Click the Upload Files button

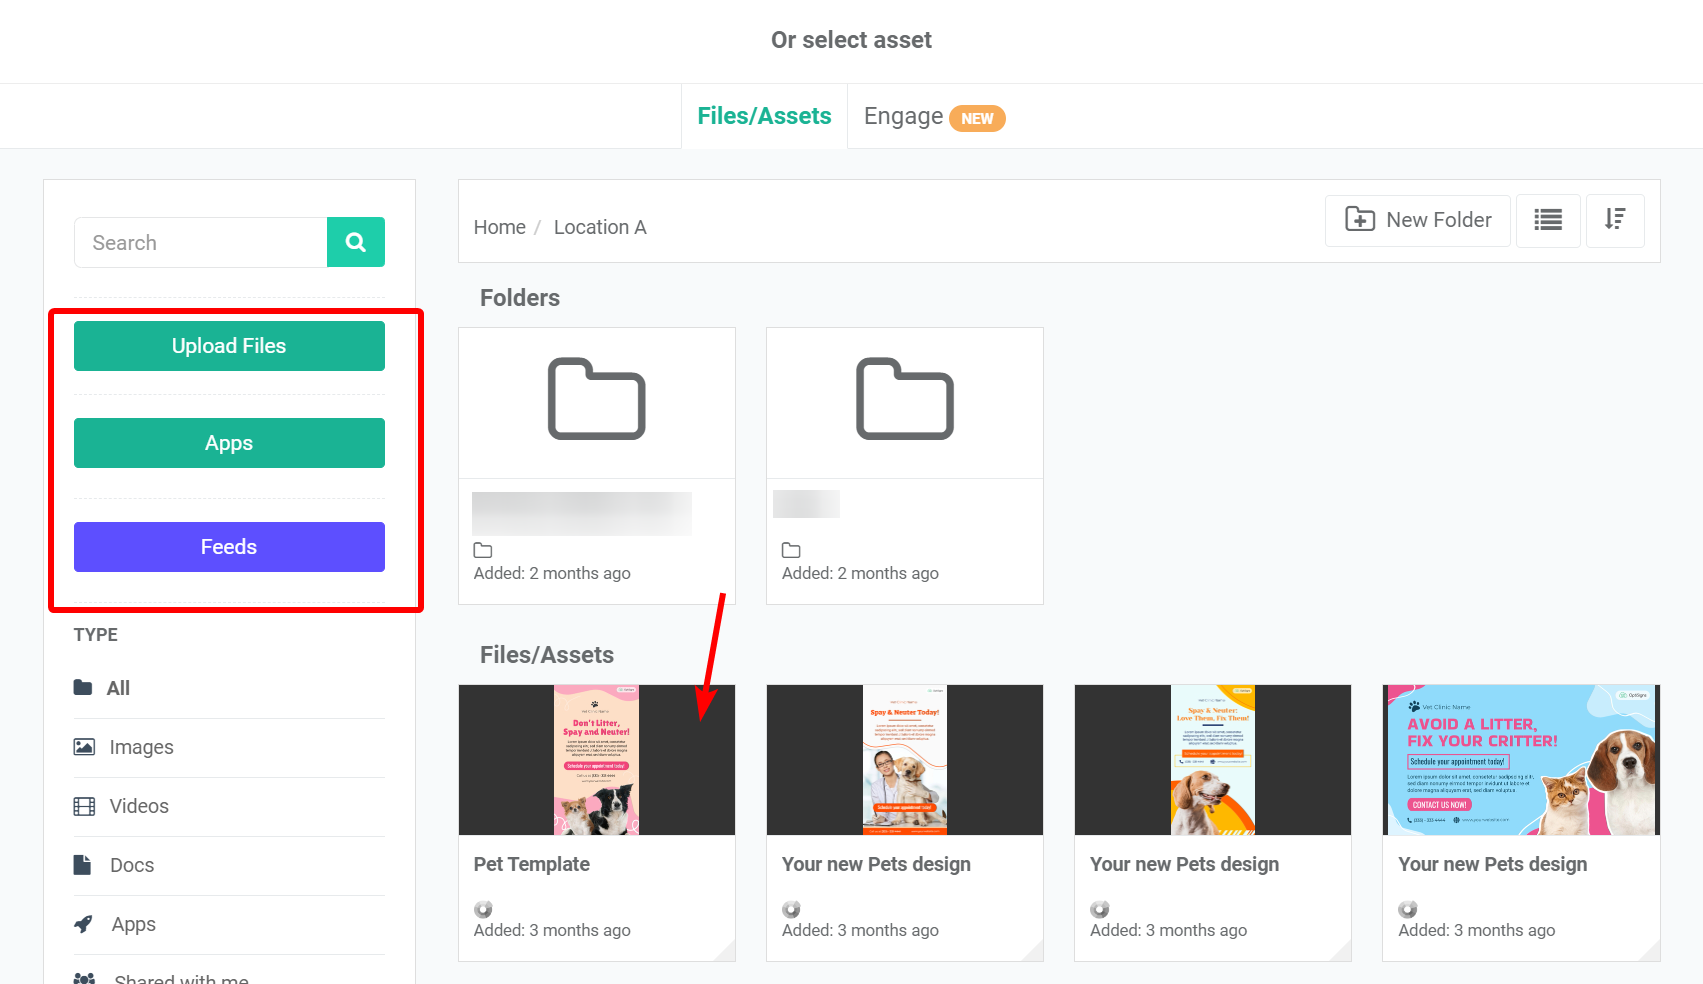(x=229, y=346)
